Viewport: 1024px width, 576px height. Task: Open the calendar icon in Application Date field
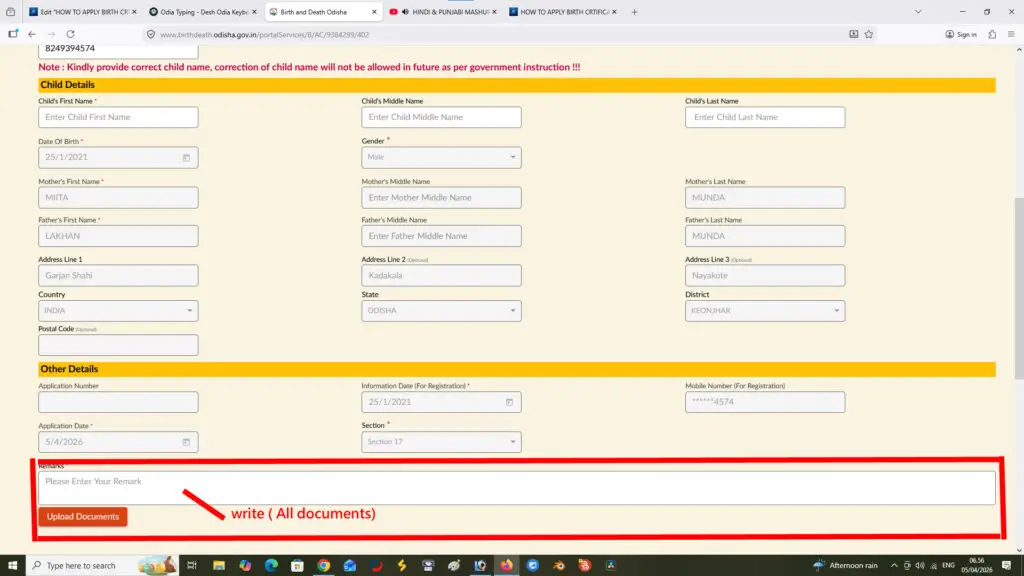point(186,442)
